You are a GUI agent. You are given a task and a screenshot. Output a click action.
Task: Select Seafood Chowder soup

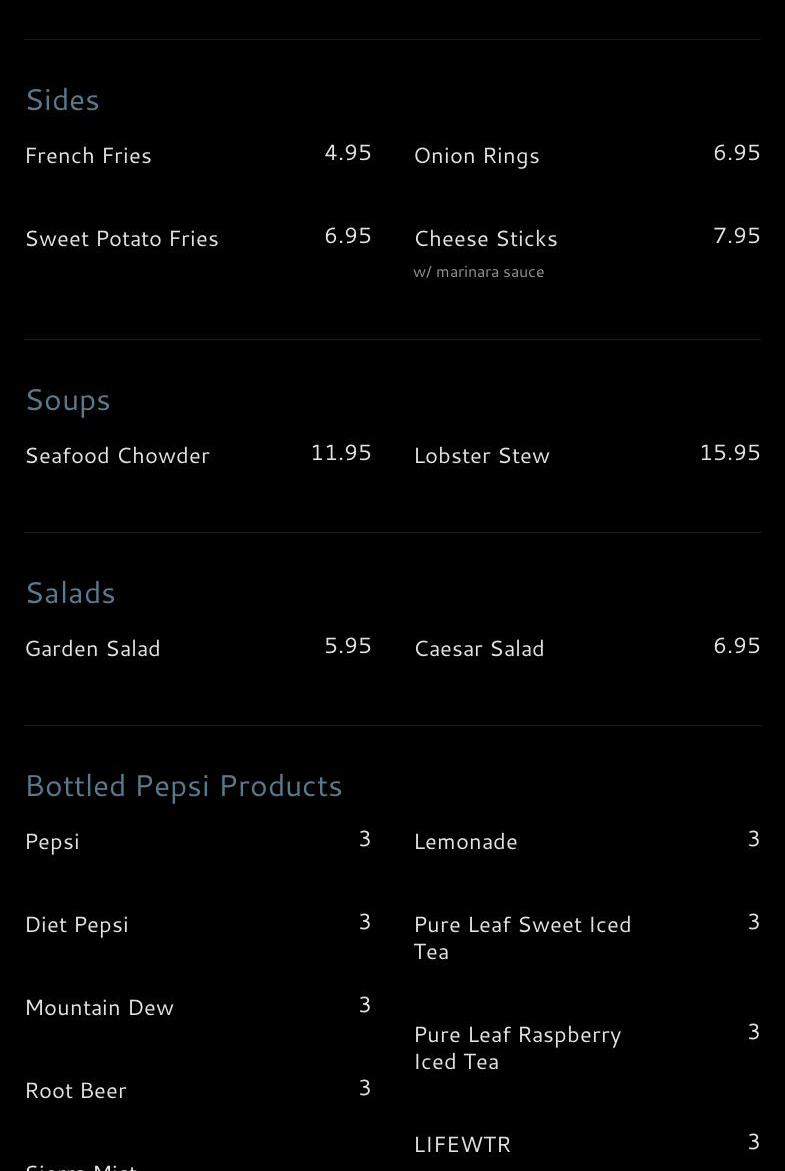[118, 456]
